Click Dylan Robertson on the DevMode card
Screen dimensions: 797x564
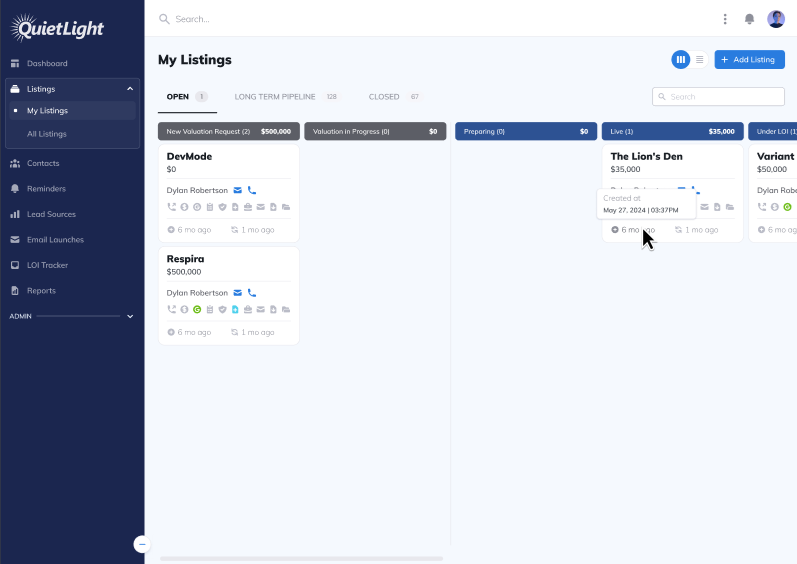pos(197,190)
